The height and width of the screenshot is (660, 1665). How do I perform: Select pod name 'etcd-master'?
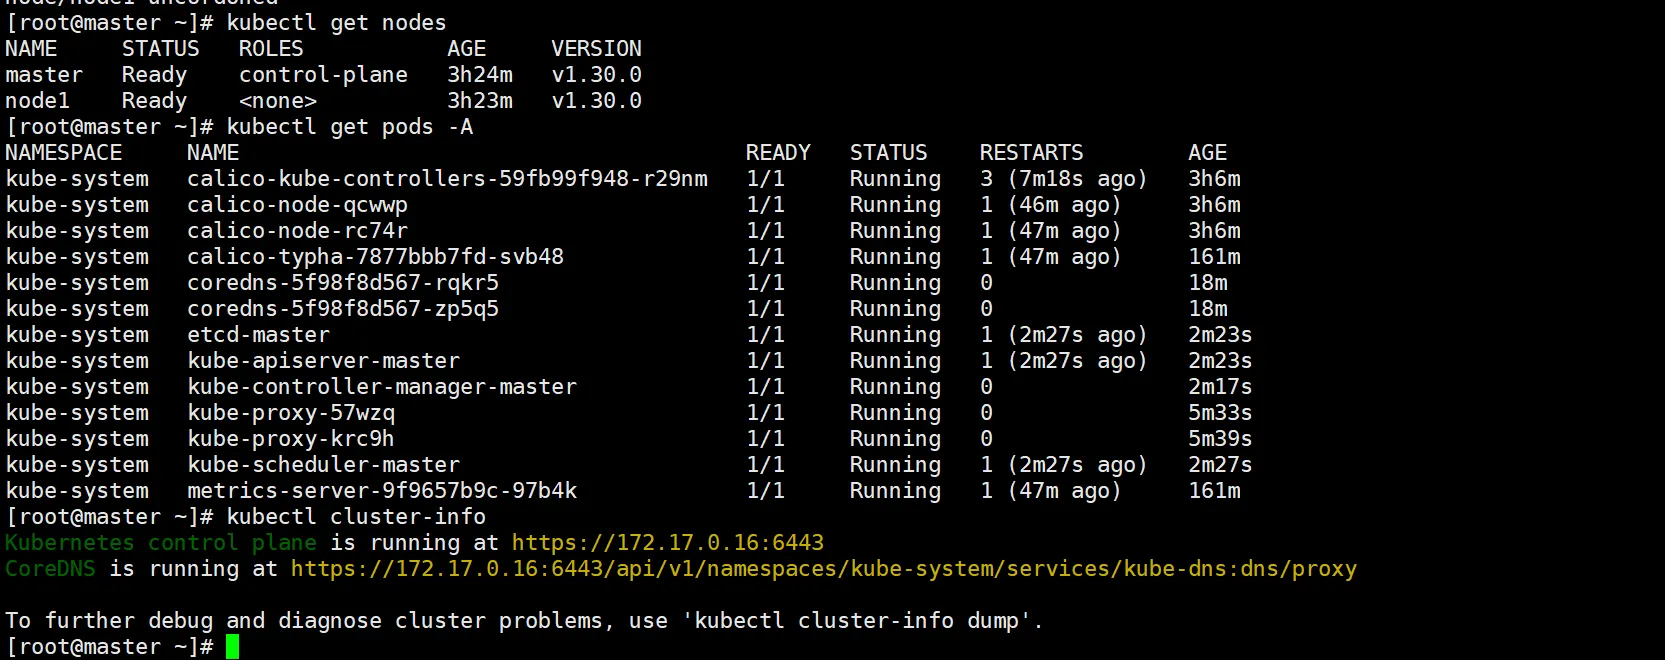pos(258,335)
